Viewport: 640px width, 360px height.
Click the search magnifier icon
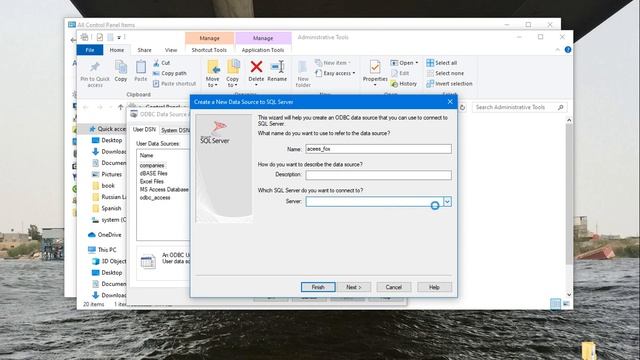point(561,107)
